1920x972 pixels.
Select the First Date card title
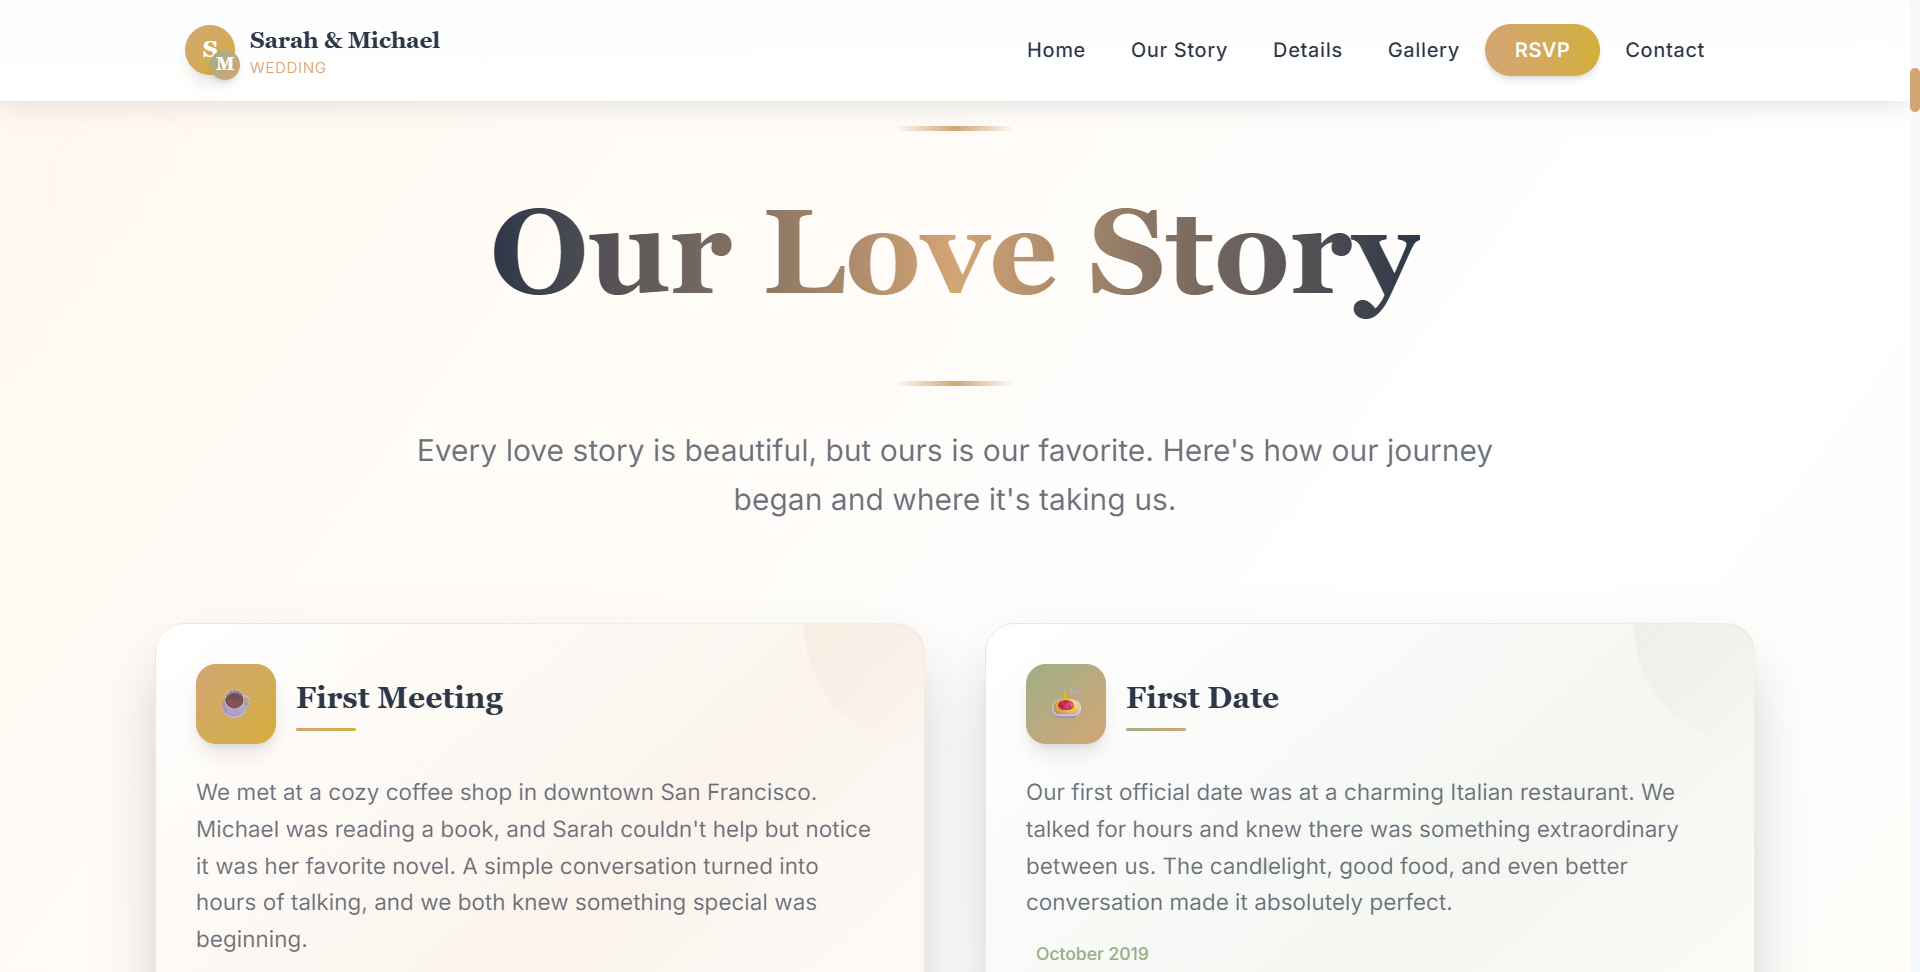1202,697
